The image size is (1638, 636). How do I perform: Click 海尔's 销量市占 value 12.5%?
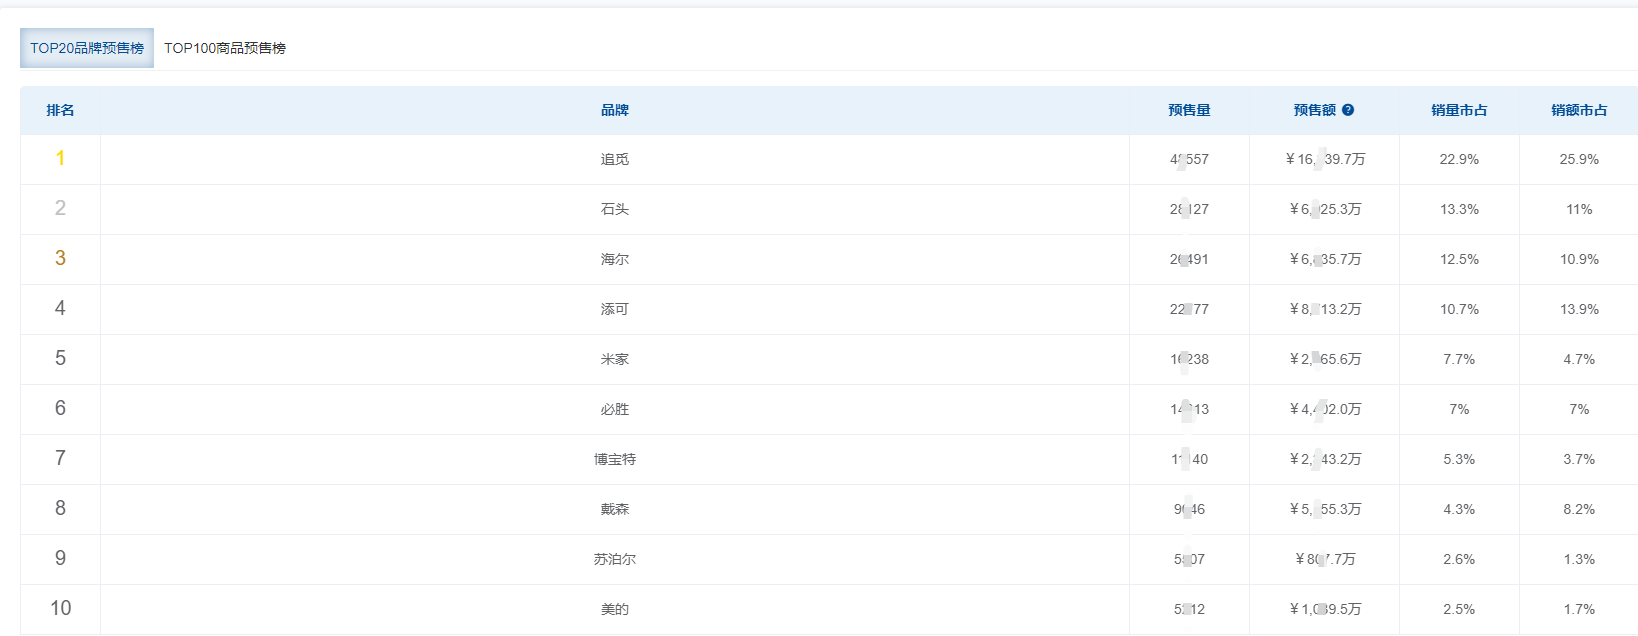click(1459, 259)
